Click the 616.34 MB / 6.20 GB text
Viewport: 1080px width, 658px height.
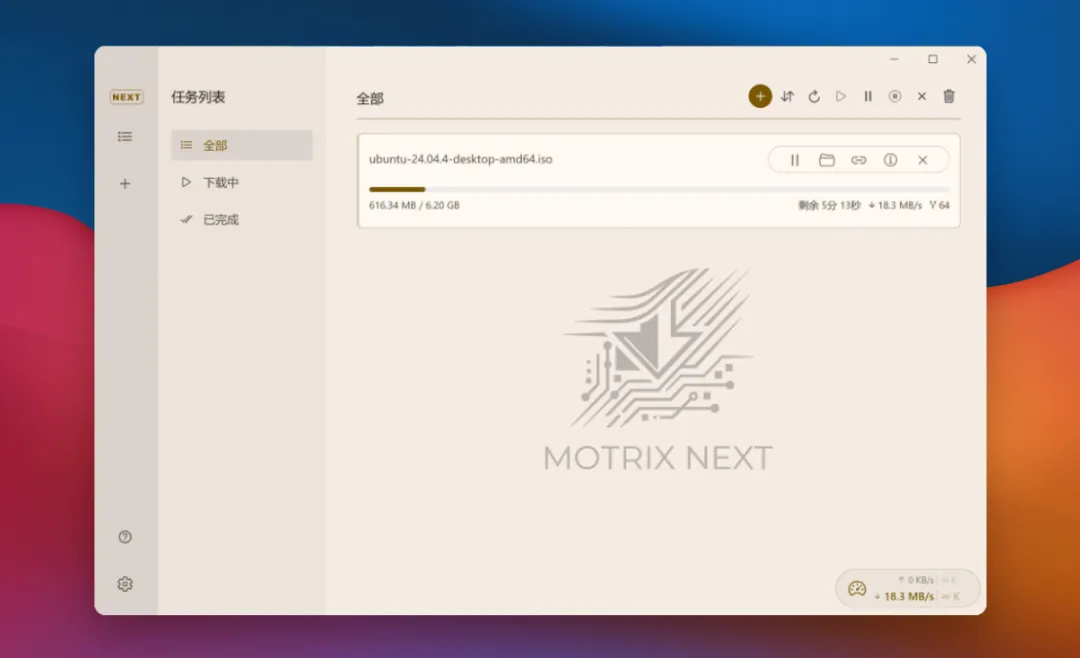click(x=414, y=205)
